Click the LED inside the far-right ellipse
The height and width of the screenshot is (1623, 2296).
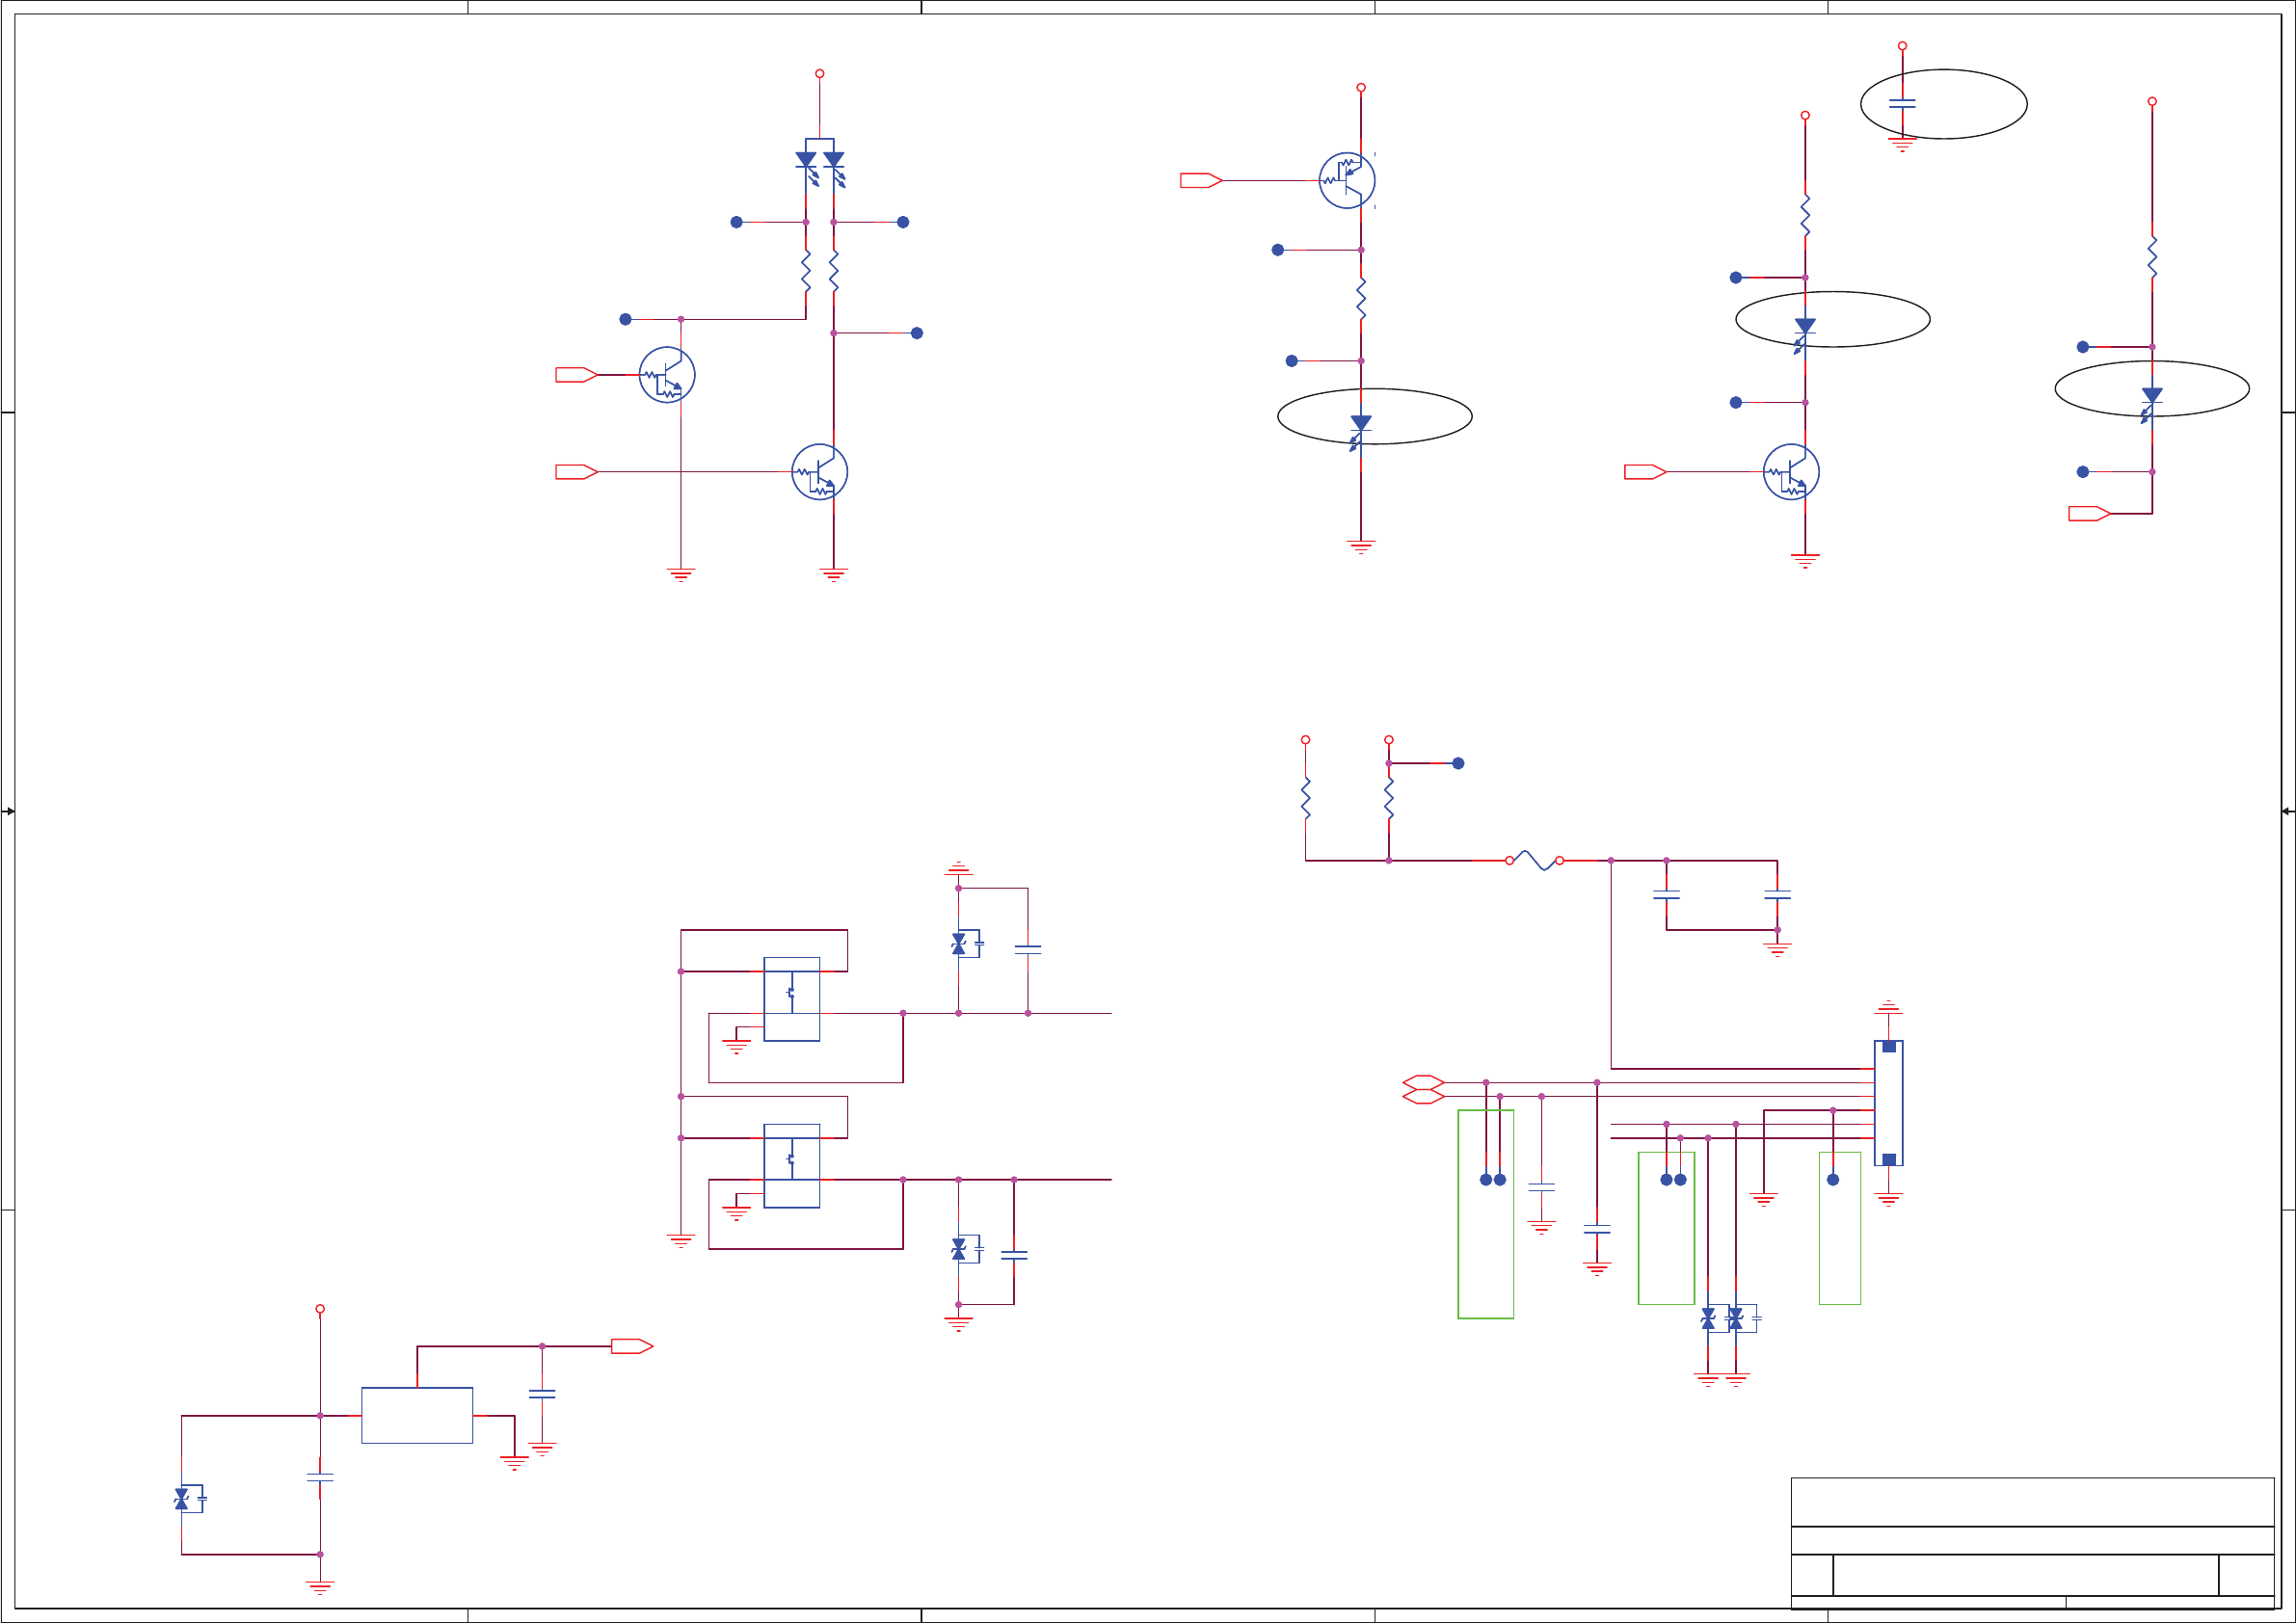coord(2151,397)
